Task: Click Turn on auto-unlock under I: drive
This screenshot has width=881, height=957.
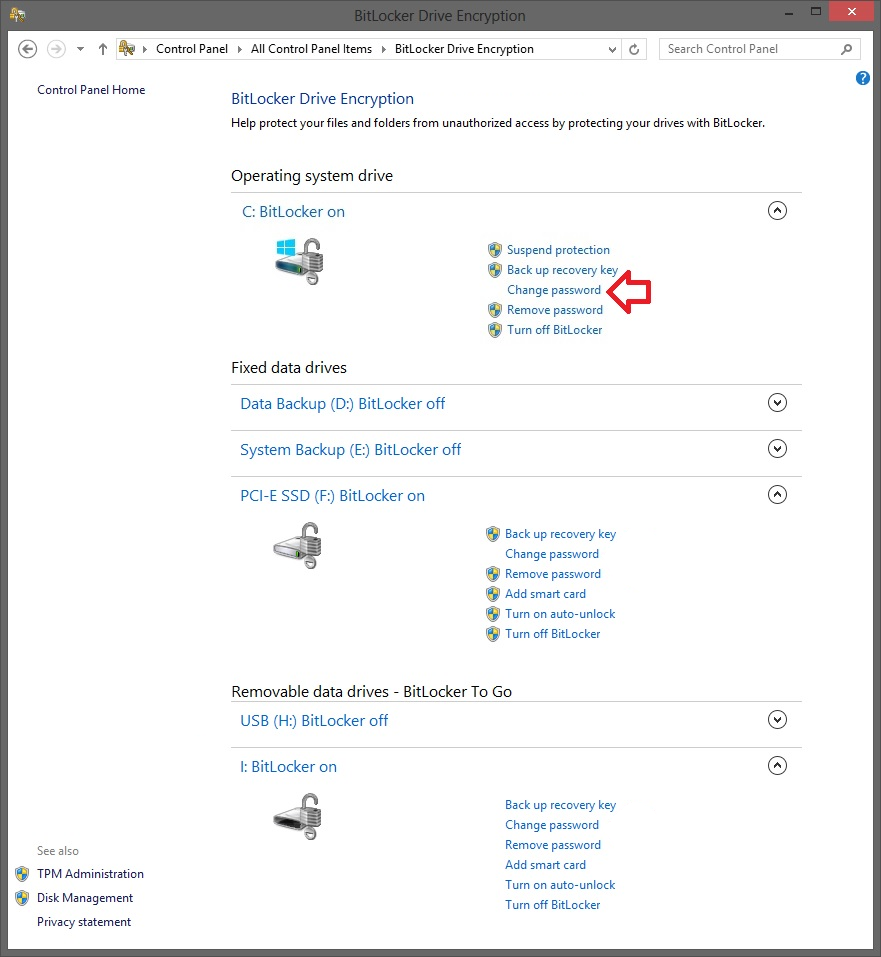Action: coord(560,885)
